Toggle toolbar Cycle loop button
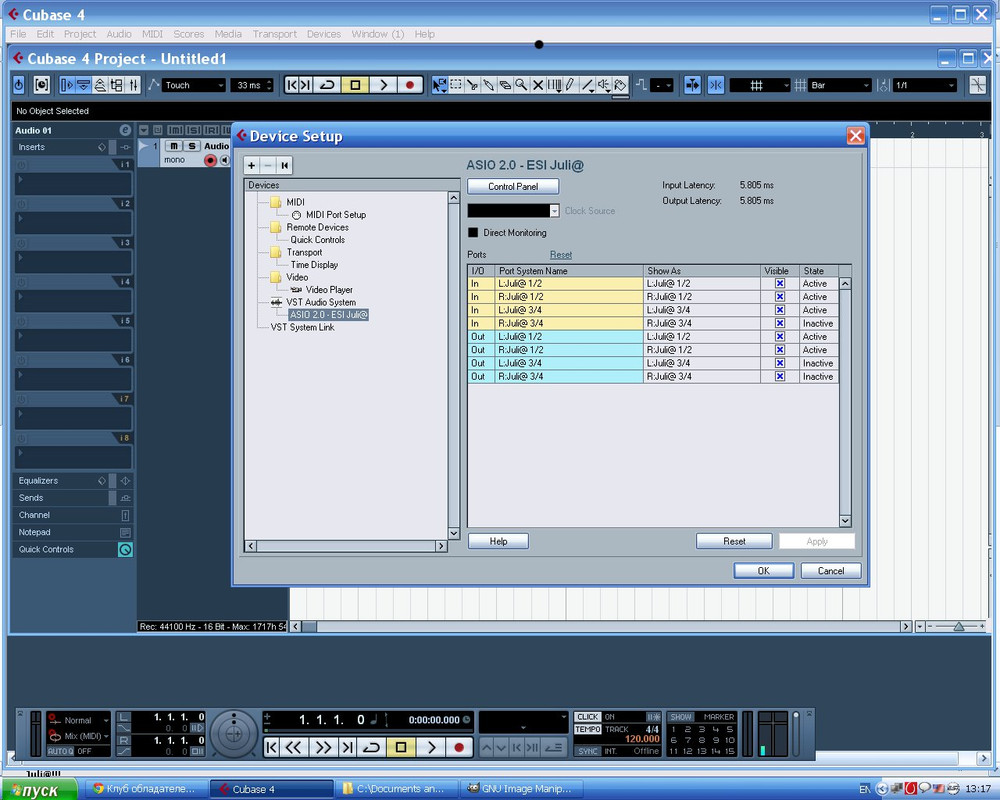This screenshot has height=800, width=1000. [327, 85]
